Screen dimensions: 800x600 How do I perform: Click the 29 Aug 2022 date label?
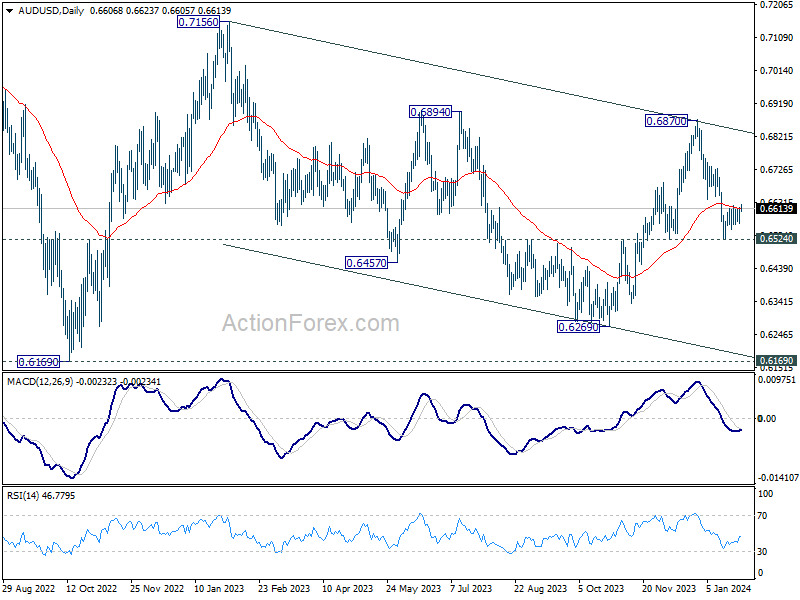click(x=29, y=588)
